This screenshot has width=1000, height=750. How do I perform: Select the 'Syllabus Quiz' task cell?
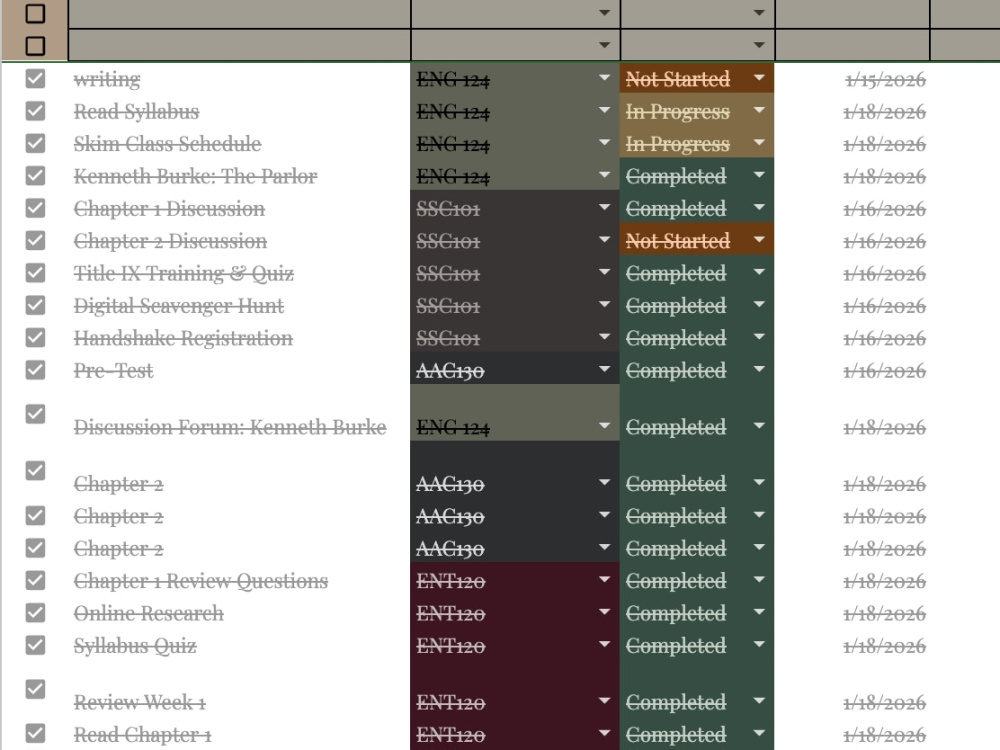[x=239, y=645]
